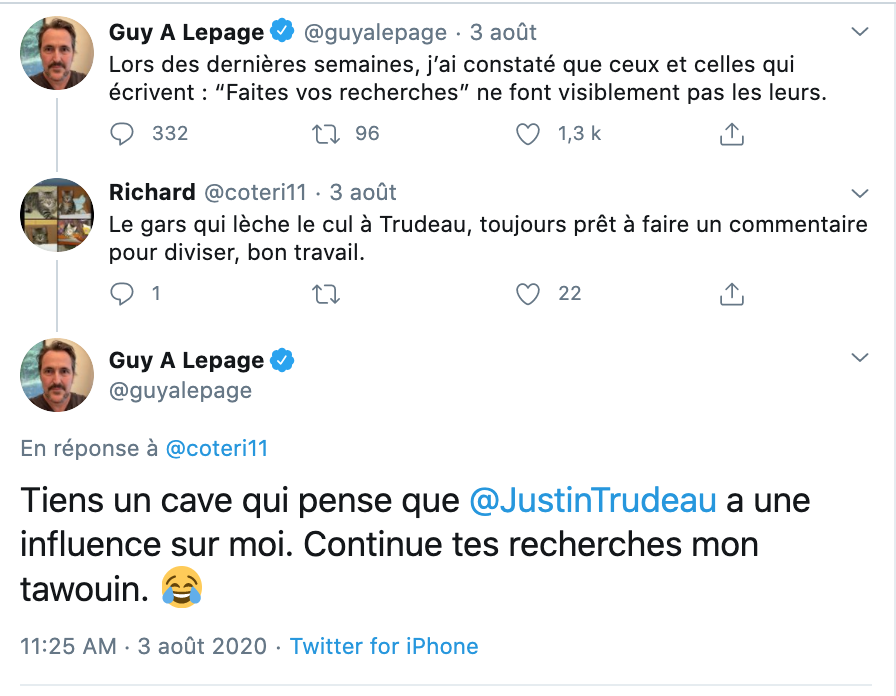Open Richard's profile via his display name
Viewport: 896px width, 696px height.
click(x=152, y=193)
